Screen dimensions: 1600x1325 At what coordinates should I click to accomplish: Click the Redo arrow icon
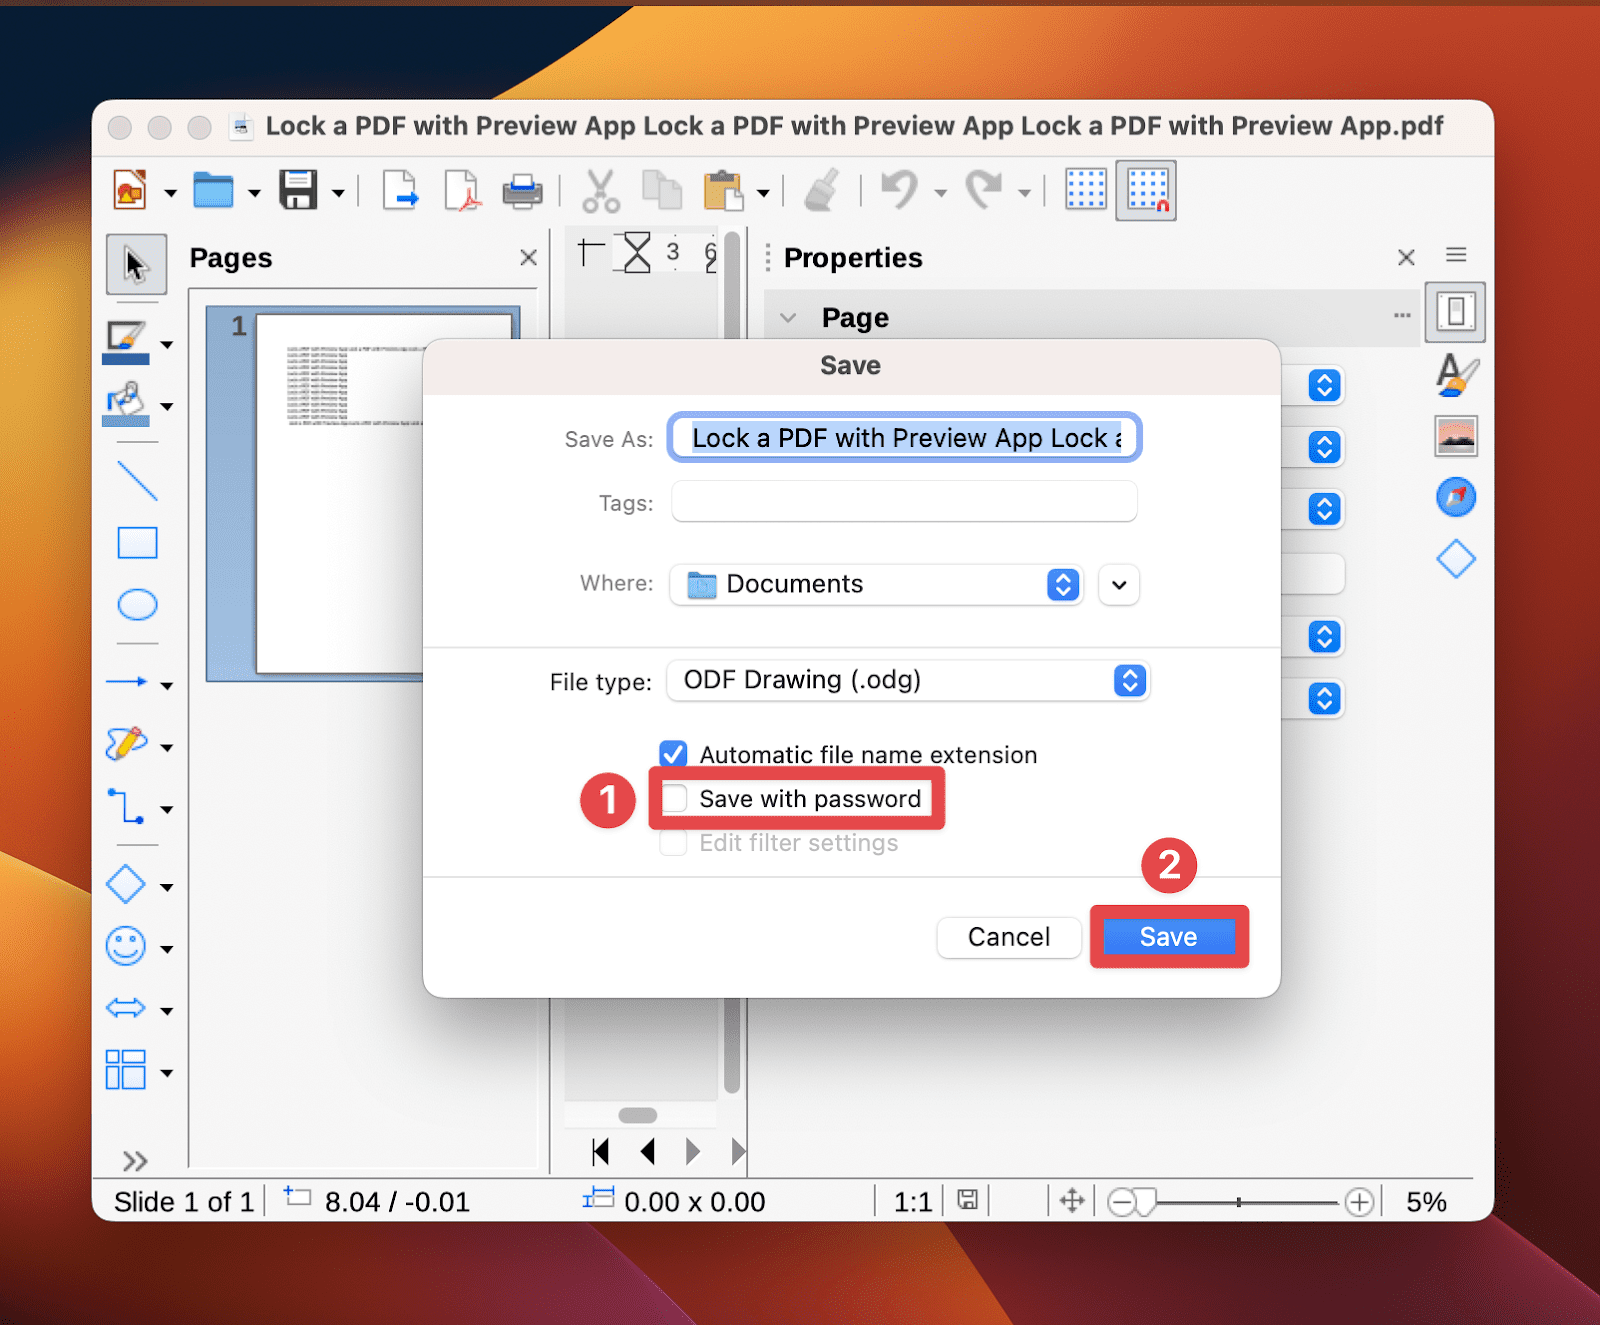click(985, 189)
